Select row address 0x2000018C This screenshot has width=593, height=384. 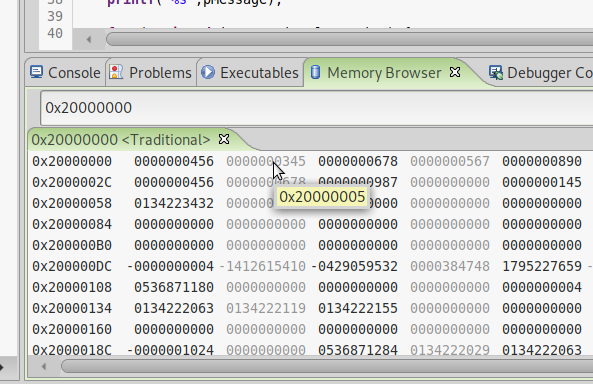click(x=72, y=350)
